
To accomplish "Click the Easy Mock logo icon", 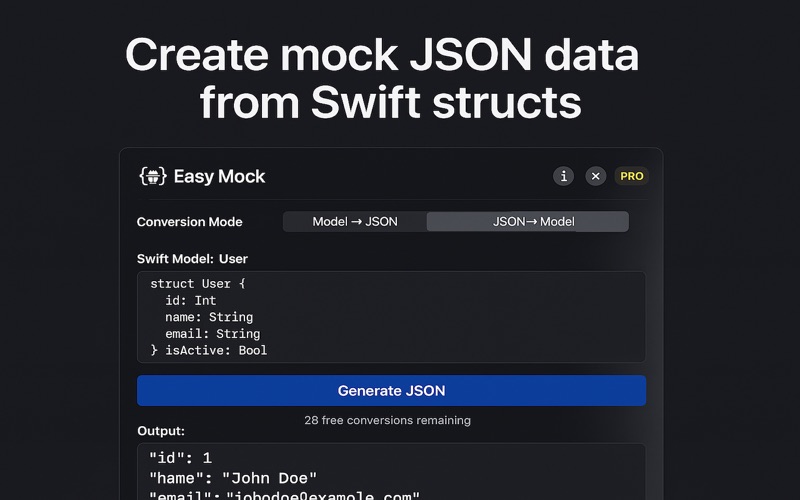I will click(153, 177).
